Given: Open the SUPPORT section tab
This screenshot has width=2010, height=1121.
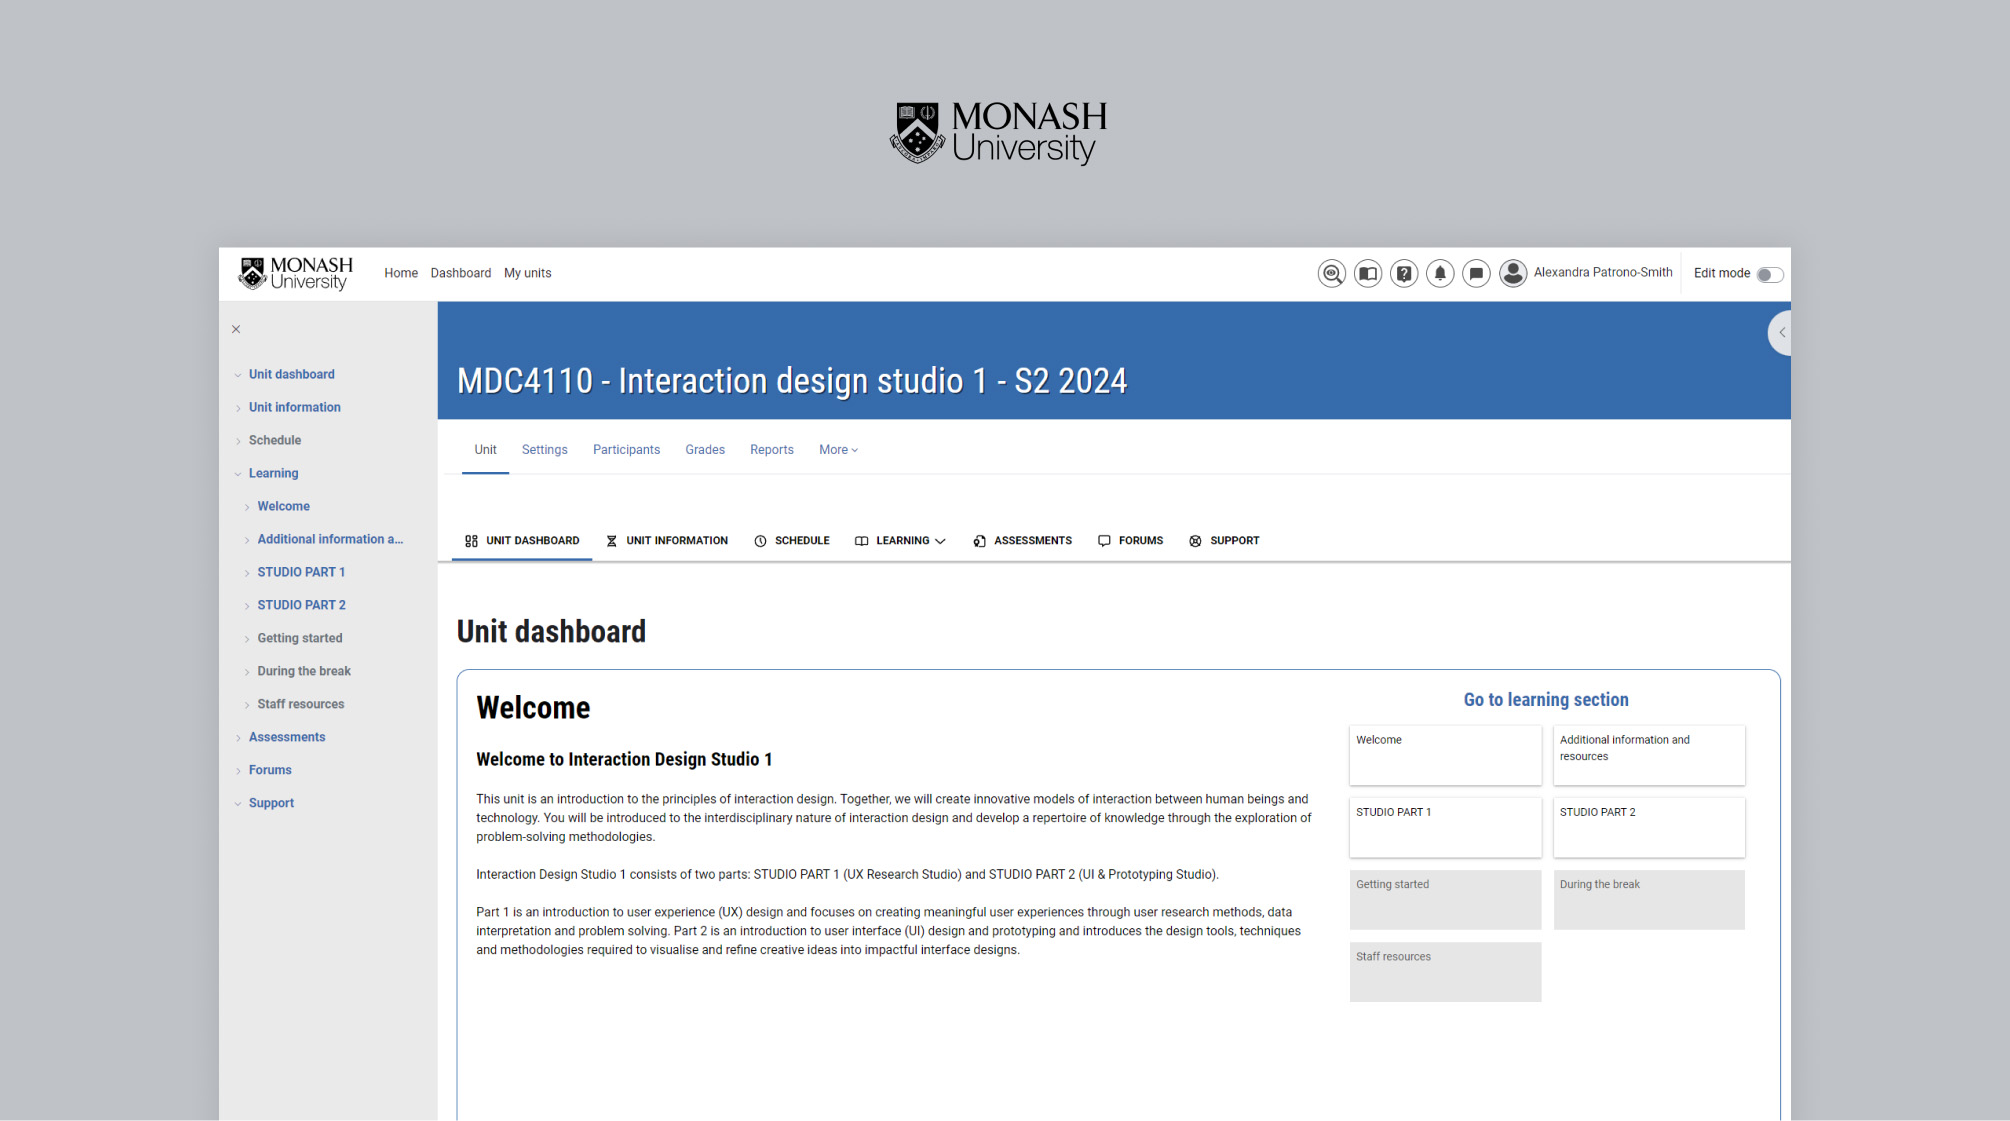Looking at the screenshot, I should coord(1224,541).
